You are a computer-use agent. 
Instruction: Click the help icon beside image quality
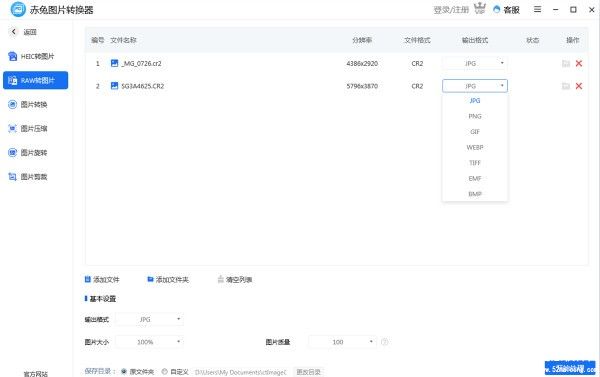click(x=385, y=342)
